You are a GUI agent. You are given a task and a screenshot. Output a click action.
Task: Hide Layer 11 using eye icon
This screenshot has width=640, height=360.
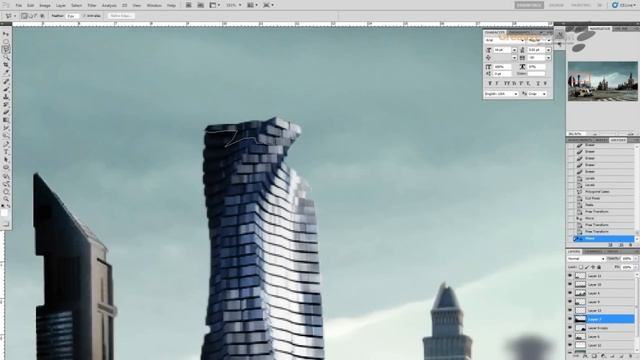point(570,276)
